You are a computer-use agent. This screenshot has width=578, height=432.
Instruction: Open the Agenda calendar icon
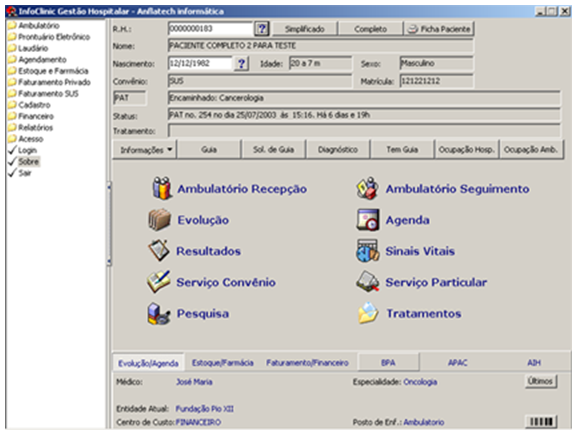click(368, 220)
